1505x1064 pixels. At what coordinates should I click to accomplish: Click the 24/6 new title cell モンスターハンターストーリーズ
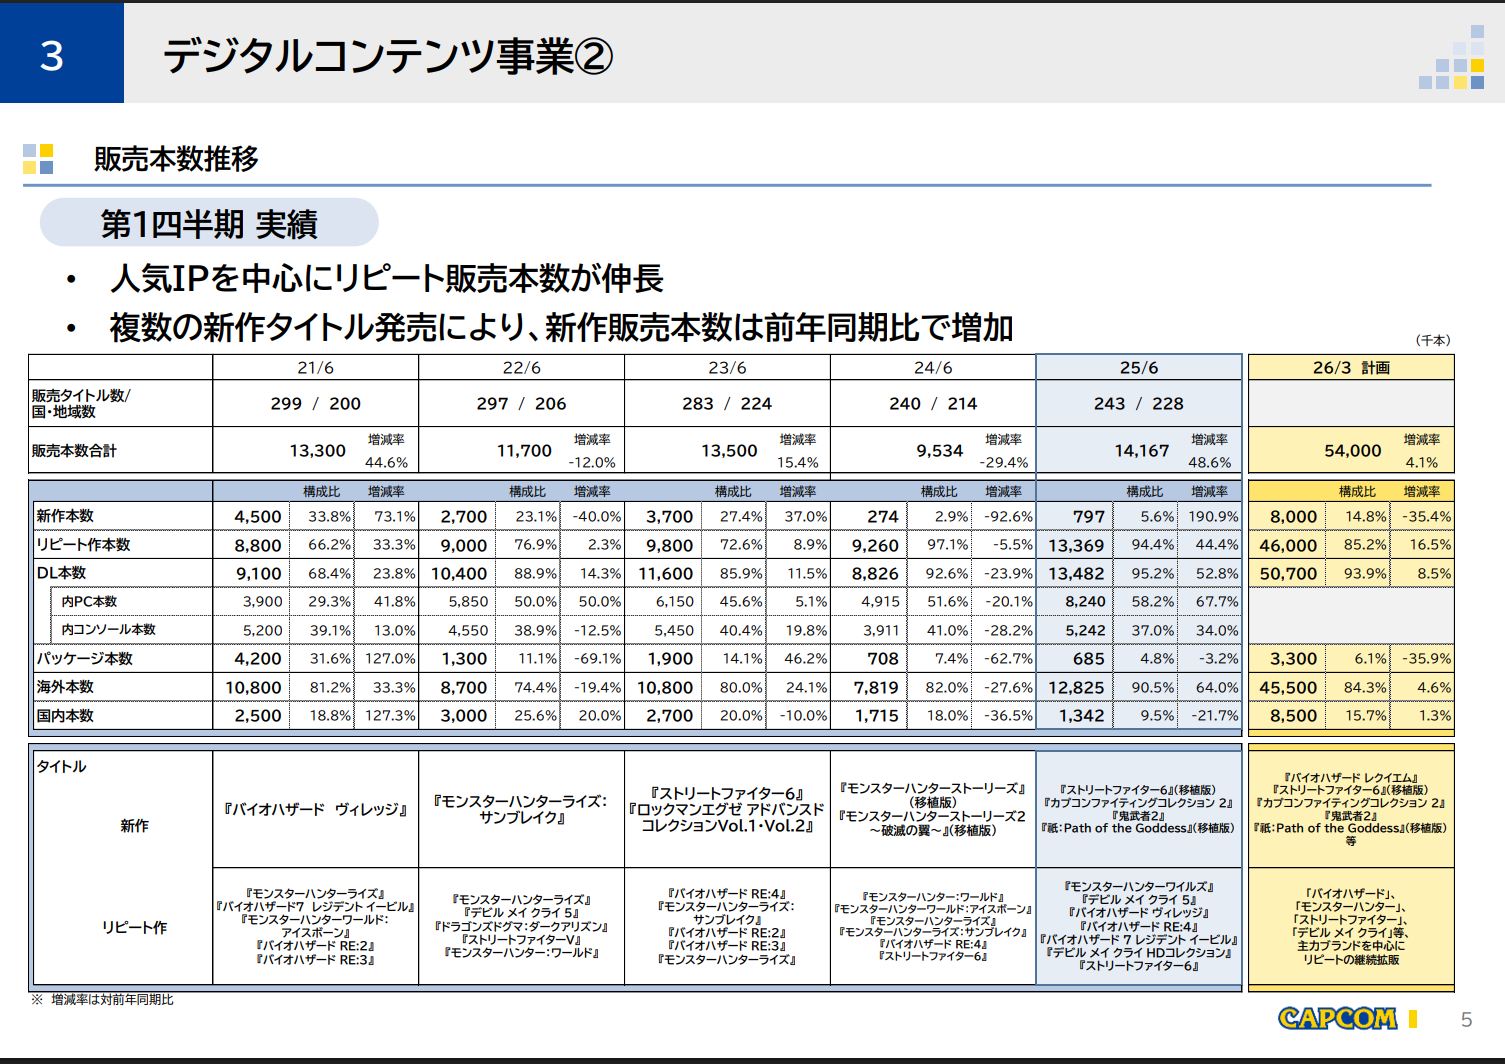coord(932,809)
